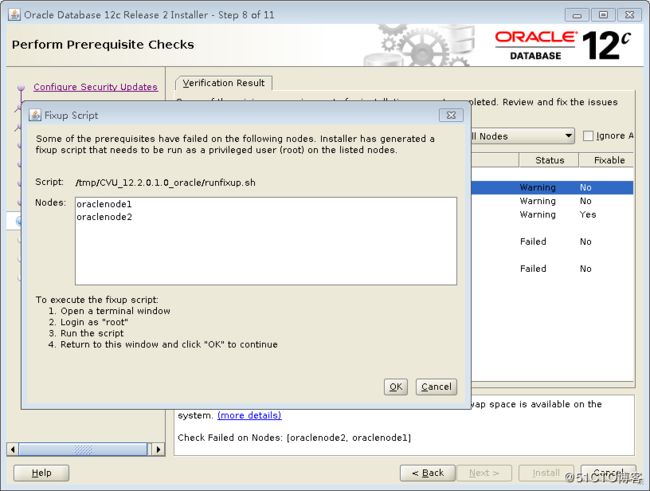
Task: Click the right arrow of sidebar scrollbar
Action: [x=158, y=449]
